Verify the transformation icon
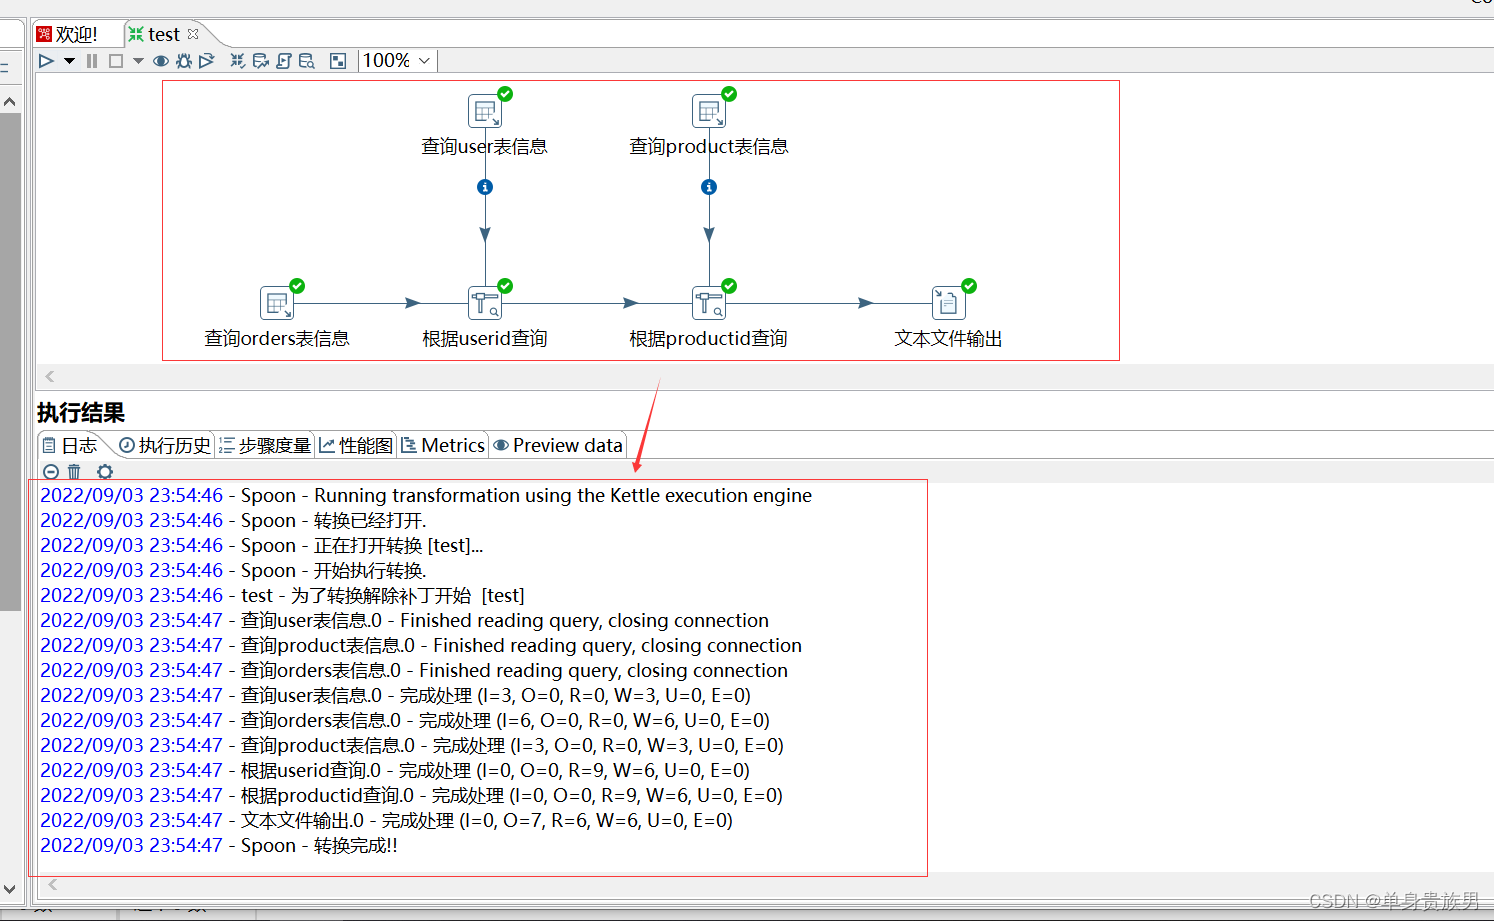The image size is (1494, 921). [237, 61]
